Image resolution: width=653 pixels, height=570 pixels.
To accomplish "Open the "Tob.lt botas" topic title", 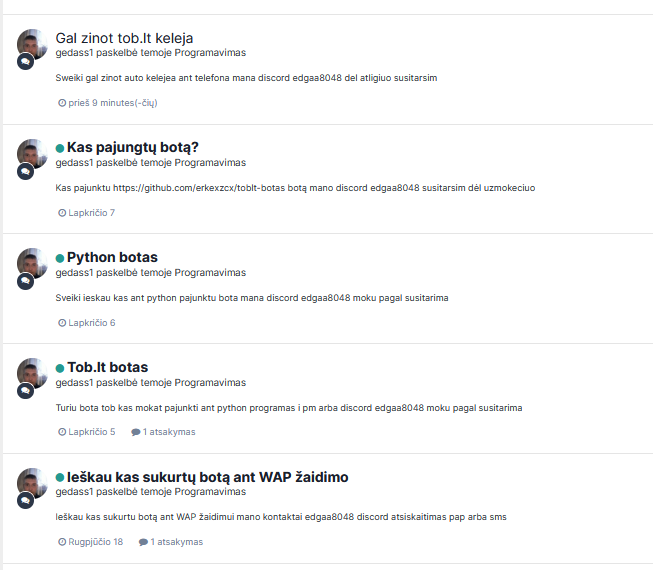I will tap(108, 367).
